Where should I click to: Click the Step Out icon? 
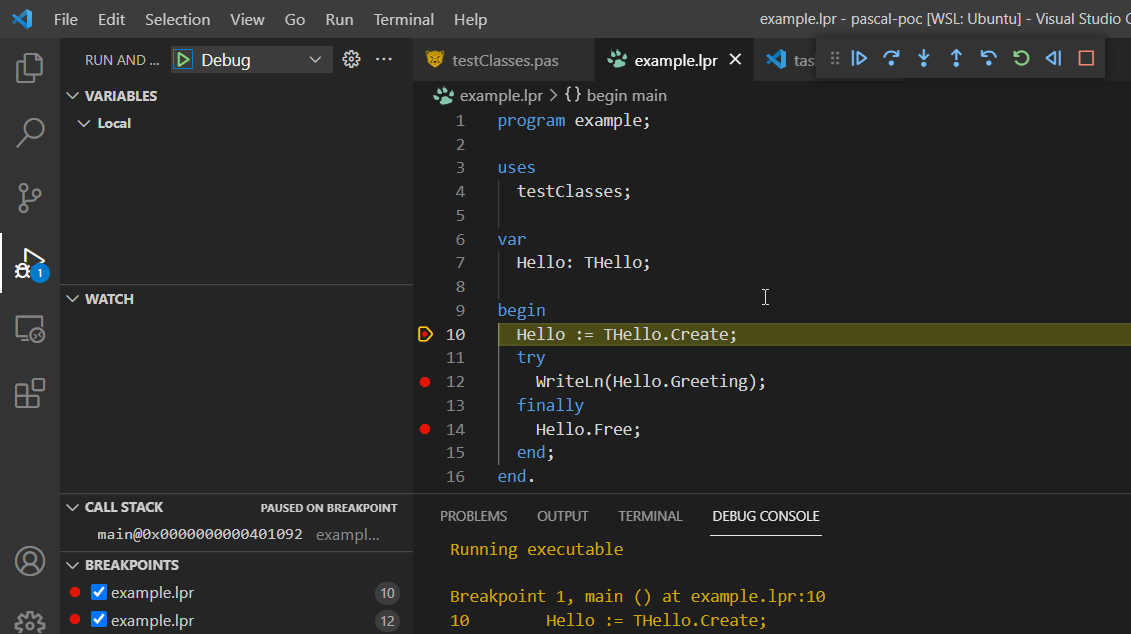click(x=955, y=58)
